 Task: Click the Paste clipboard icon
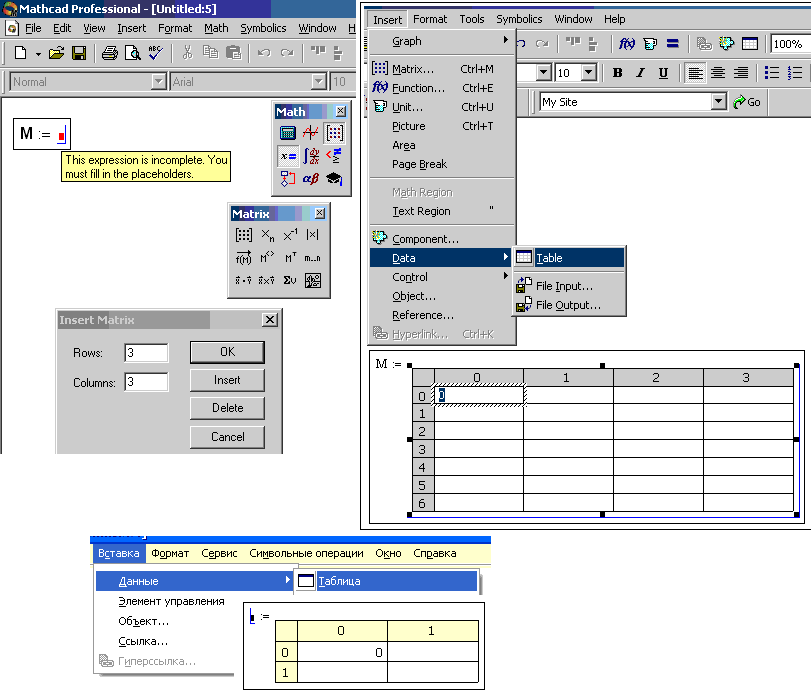[x=233, y=53]
